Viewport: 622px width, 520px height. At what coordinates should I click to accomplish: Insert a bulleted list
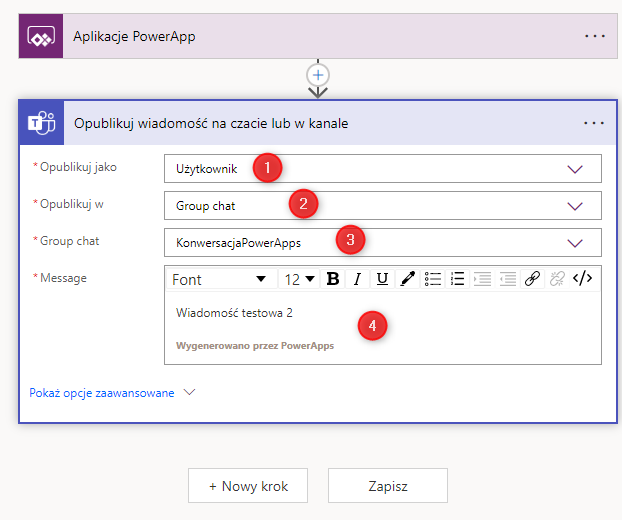click(x=433, y=279)
